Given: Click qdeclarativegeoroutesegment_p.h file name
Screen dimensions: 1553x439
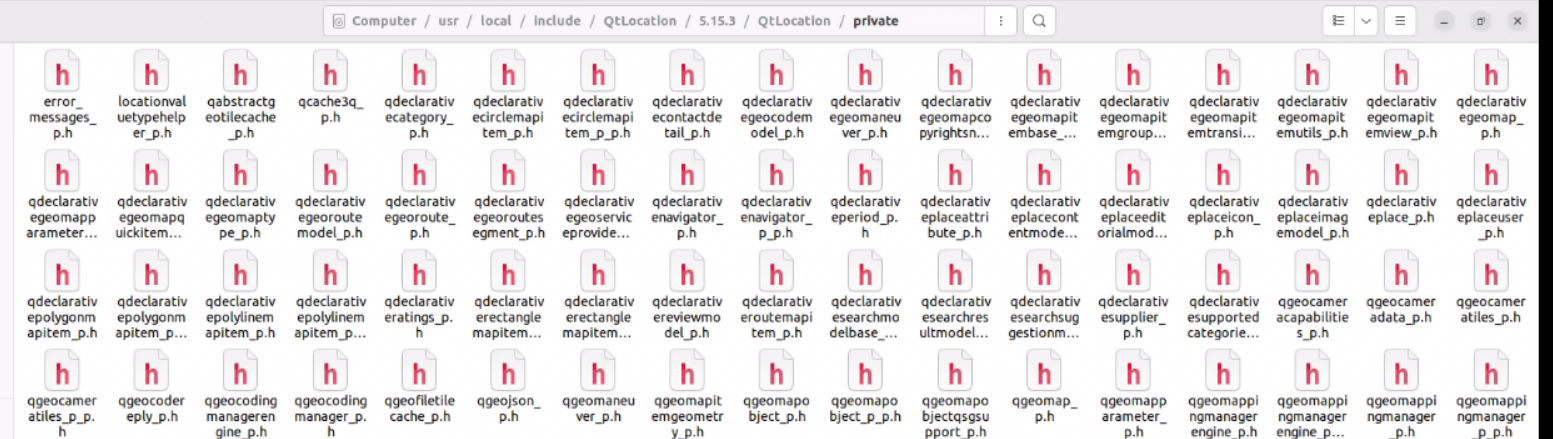Looking at the screenshot, I should tap(508, 217).
